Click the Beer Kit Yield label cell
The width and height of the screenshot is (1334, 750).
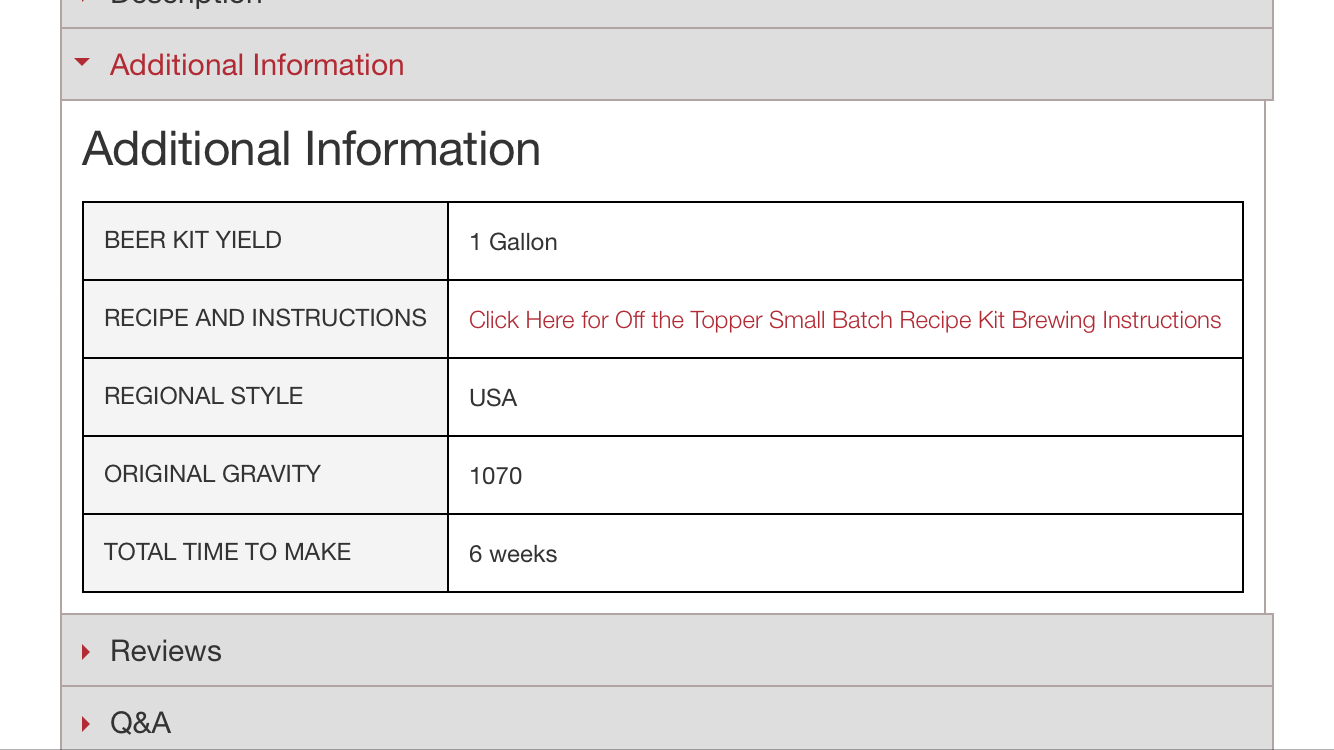click(265, 241)
